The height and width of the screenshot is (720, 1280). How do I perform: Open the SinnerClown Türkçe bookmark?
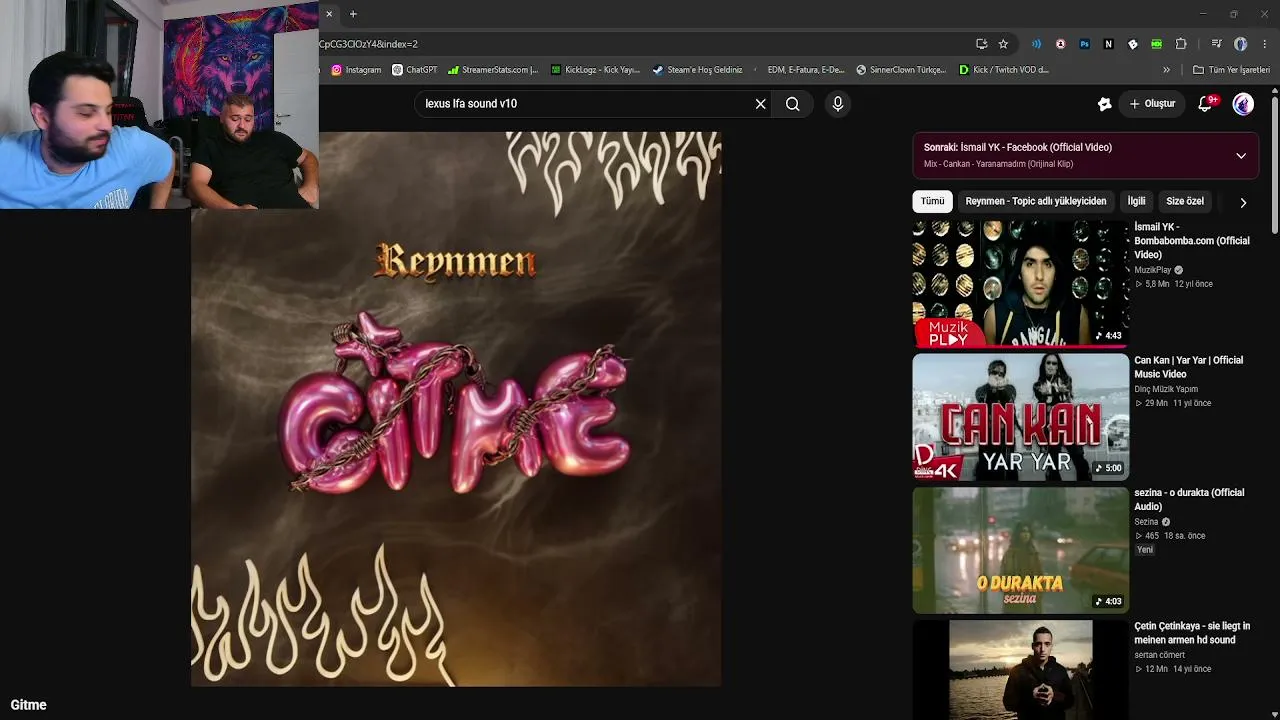click(901, 70)
